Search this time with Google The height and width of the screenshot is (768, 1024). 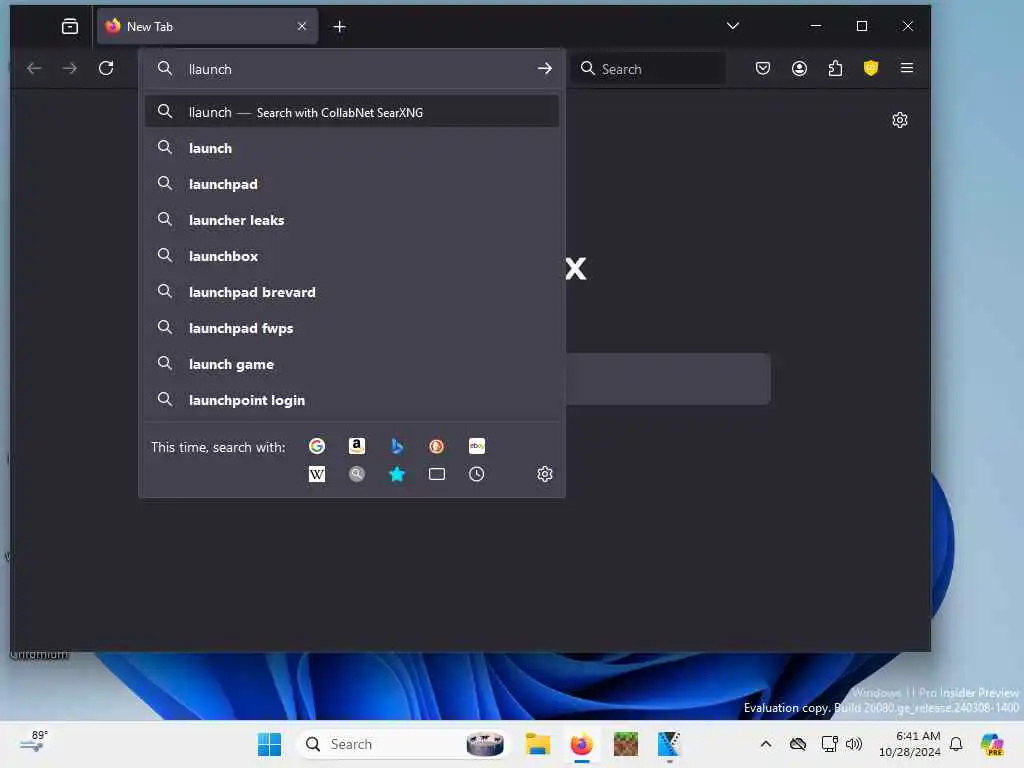317,446
